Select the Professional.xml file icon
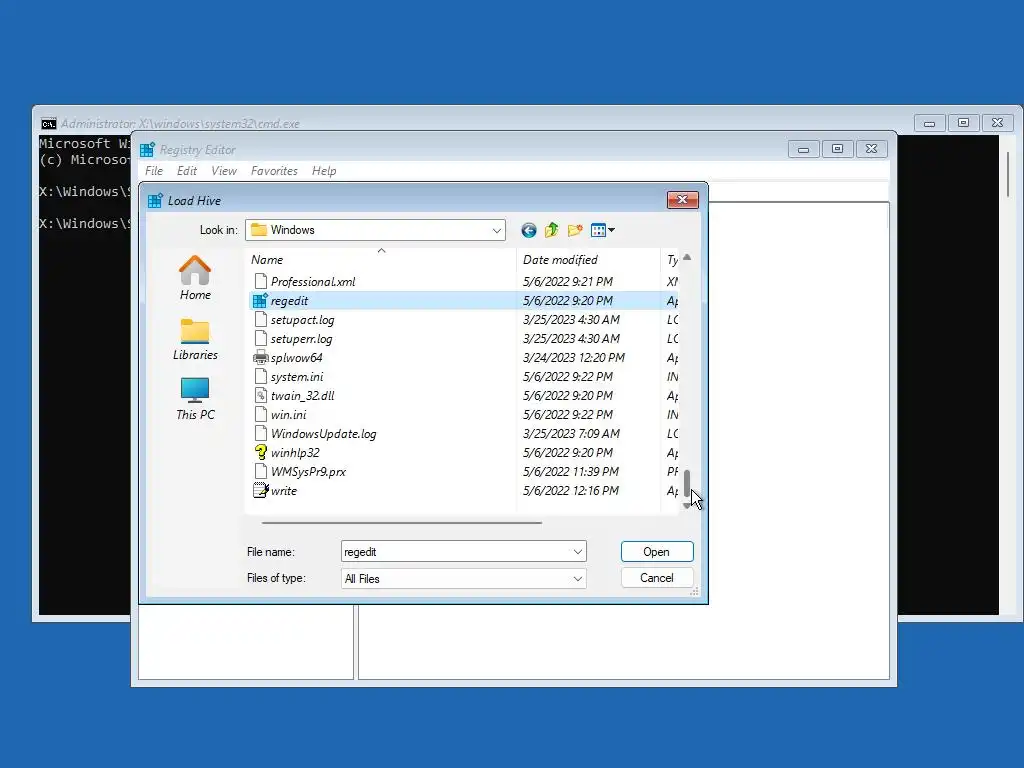 [260, 281]
